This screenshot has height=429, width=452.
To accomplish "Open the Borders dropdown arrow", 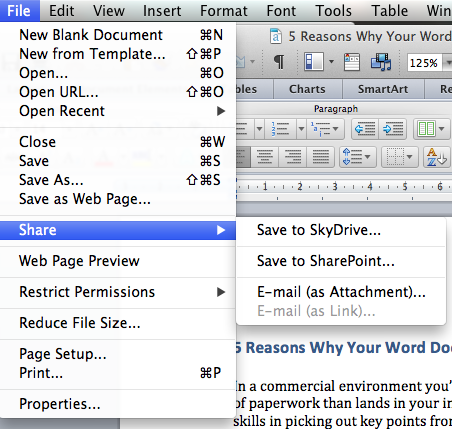I will pyautogui.click(x=410, y=157).
